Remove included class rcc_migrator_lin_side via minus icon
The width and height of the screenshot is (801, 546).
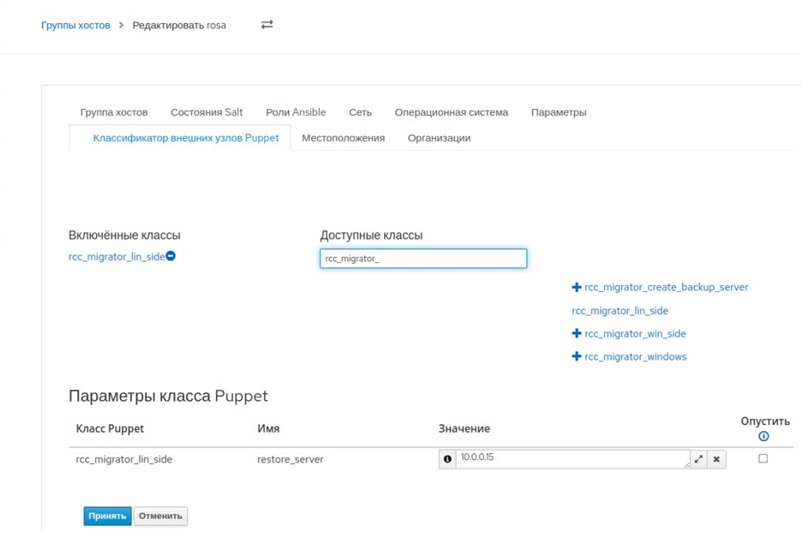click(x=171, y=257)
